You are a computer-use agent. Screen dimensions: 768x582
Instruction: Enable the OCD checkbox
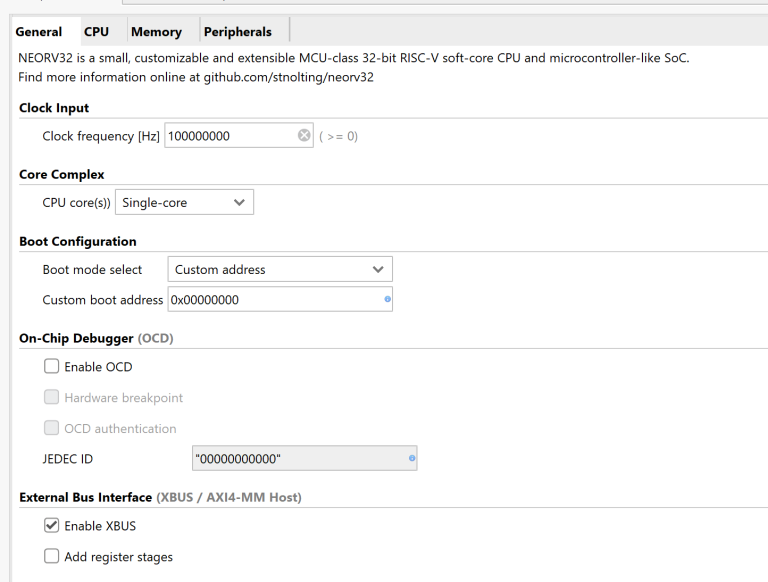coord(51,367)
